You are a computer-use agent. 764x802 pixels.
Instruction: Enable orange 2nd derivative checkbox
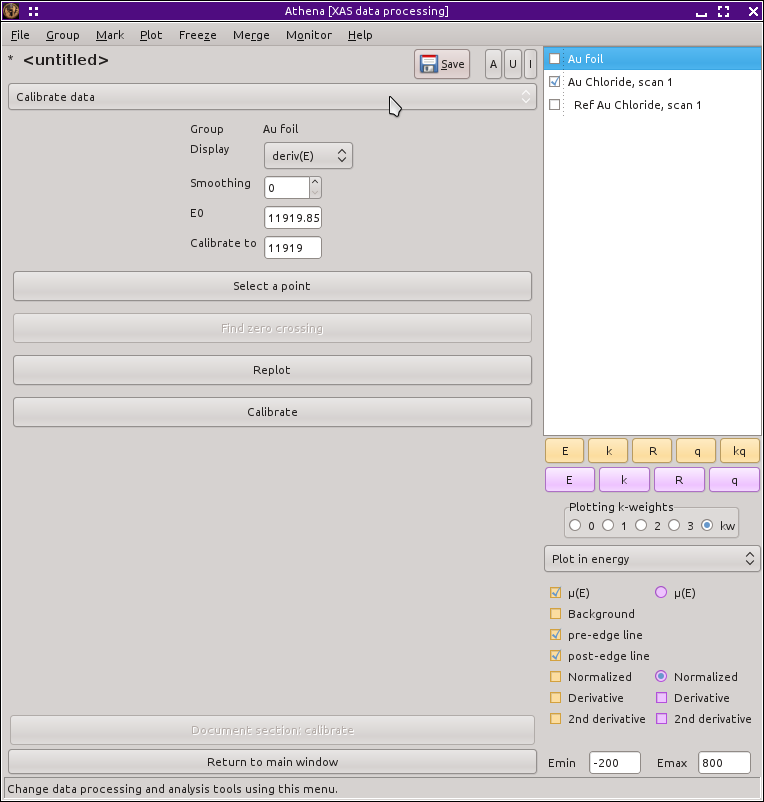click(x=555, y=718)
